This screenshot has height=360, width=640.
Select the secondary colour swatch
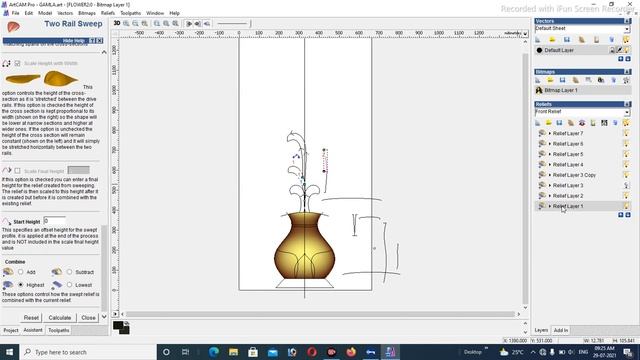coord(125,330)
